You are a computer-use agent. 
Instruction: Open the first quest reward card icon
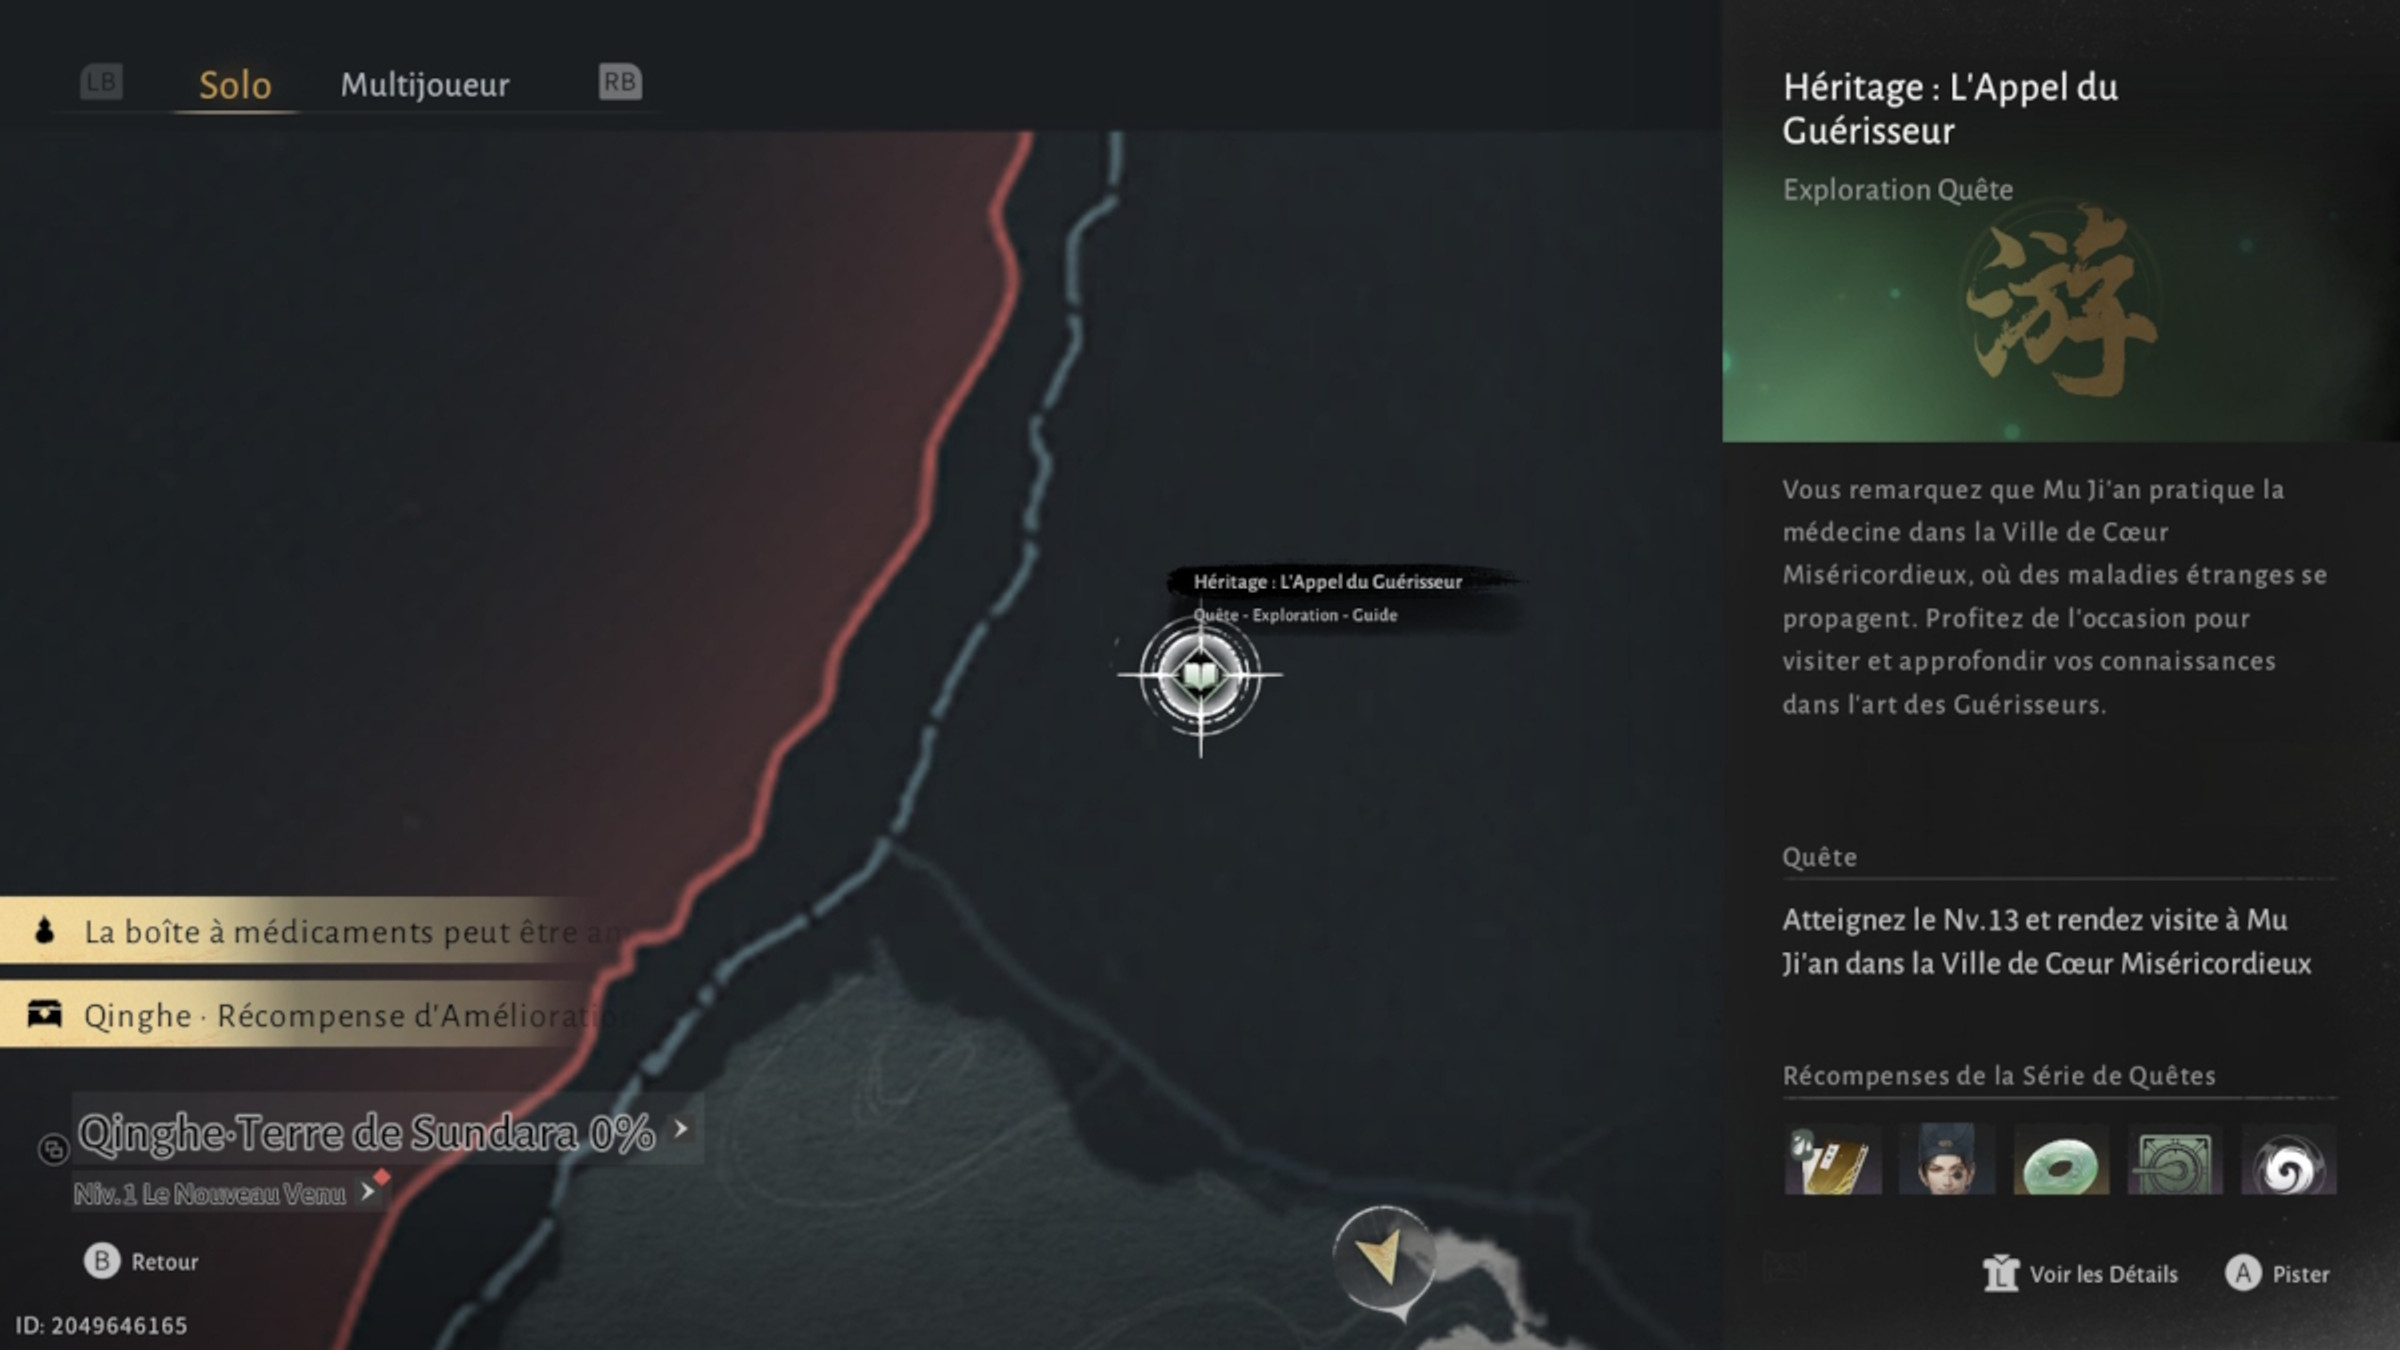[1833, 1160]
